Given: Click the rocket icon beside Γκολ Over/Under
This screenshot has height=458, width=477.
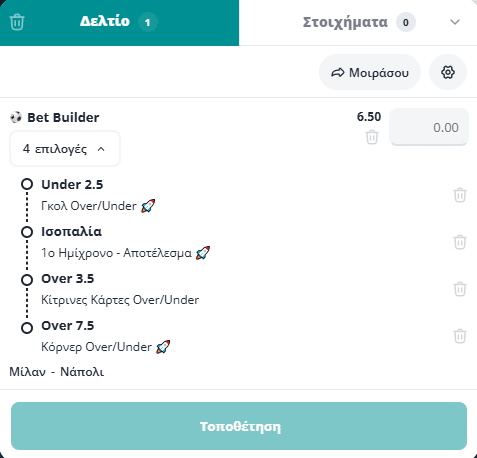Looking at the screenshot, I should (148, 206).
